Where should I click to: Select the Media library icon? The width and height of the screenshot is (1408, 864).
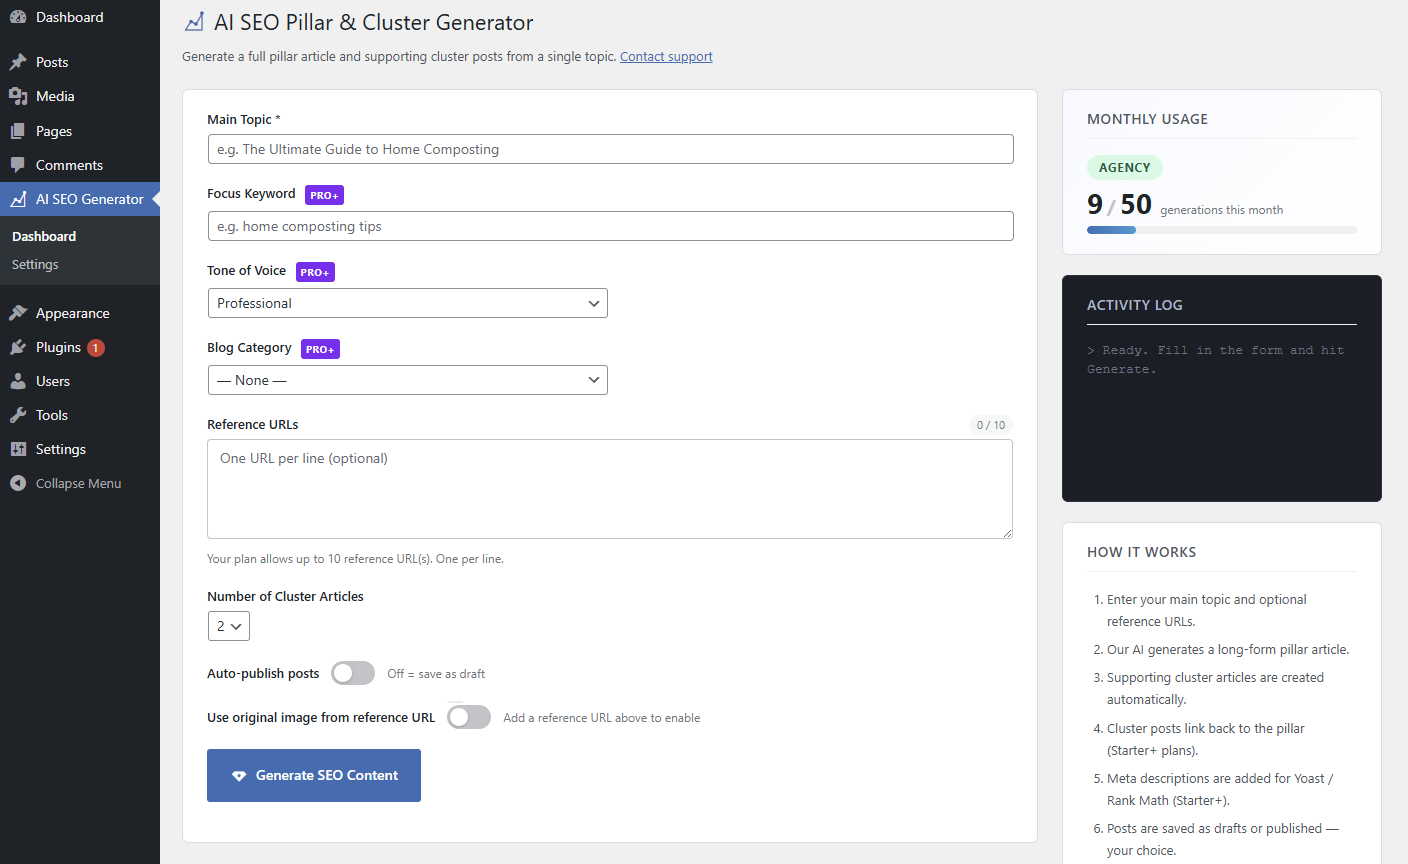click(x=20, y=96)
